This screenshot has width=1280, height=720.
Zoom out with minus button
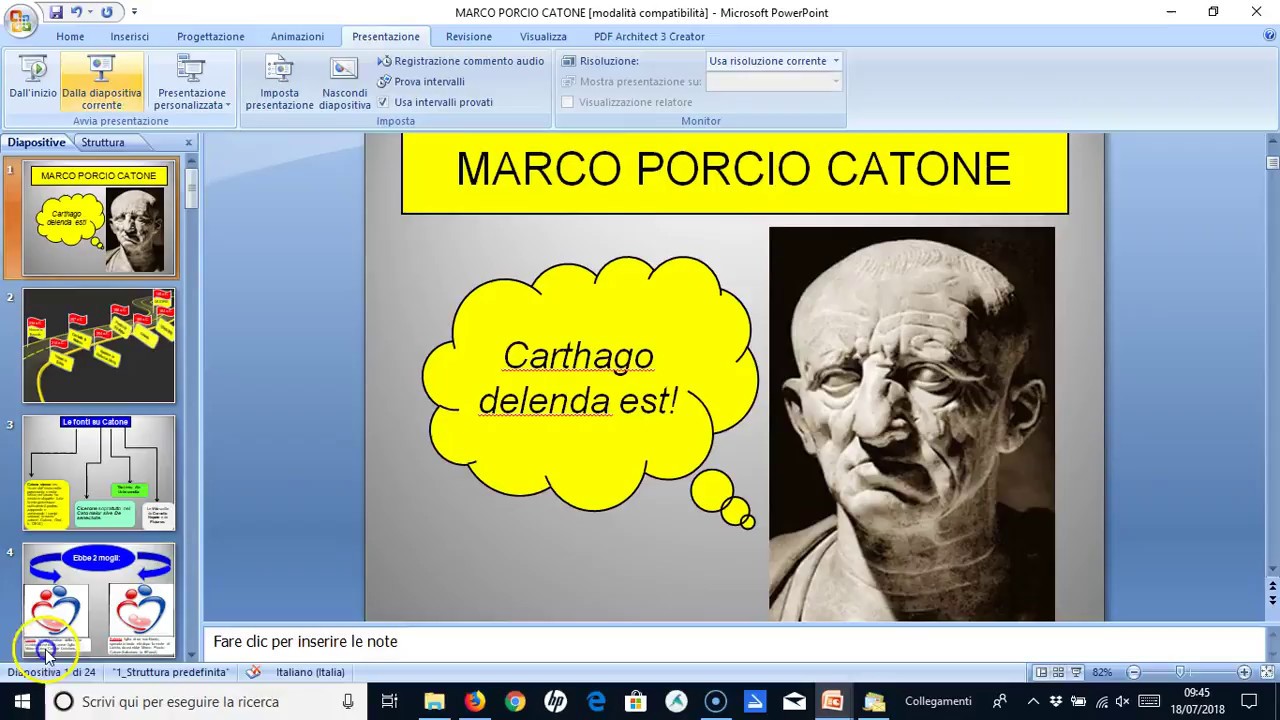tap(1133, 672)
